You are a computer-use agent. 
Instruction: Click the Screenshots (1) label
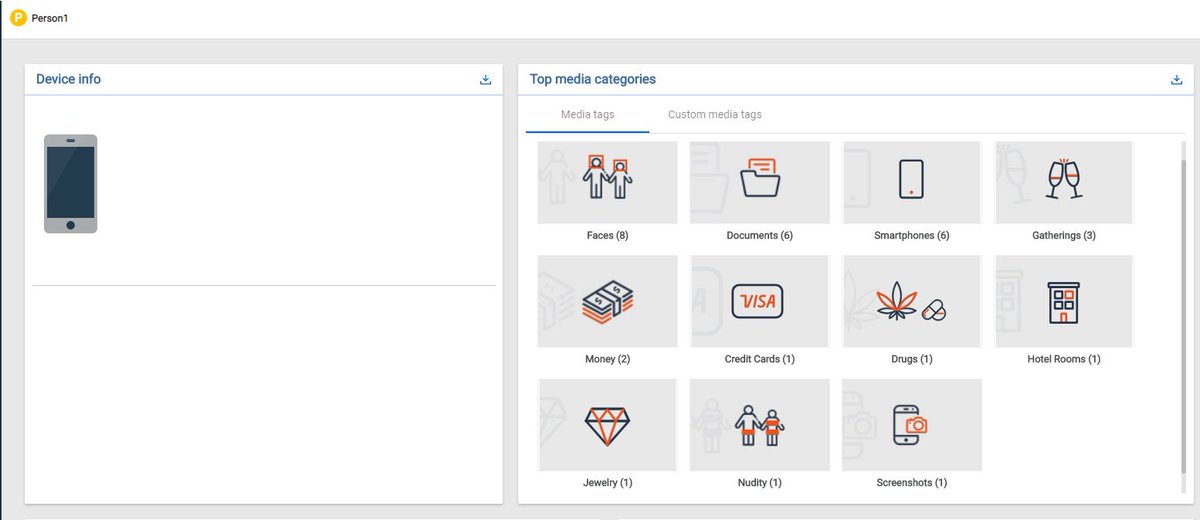912,483
